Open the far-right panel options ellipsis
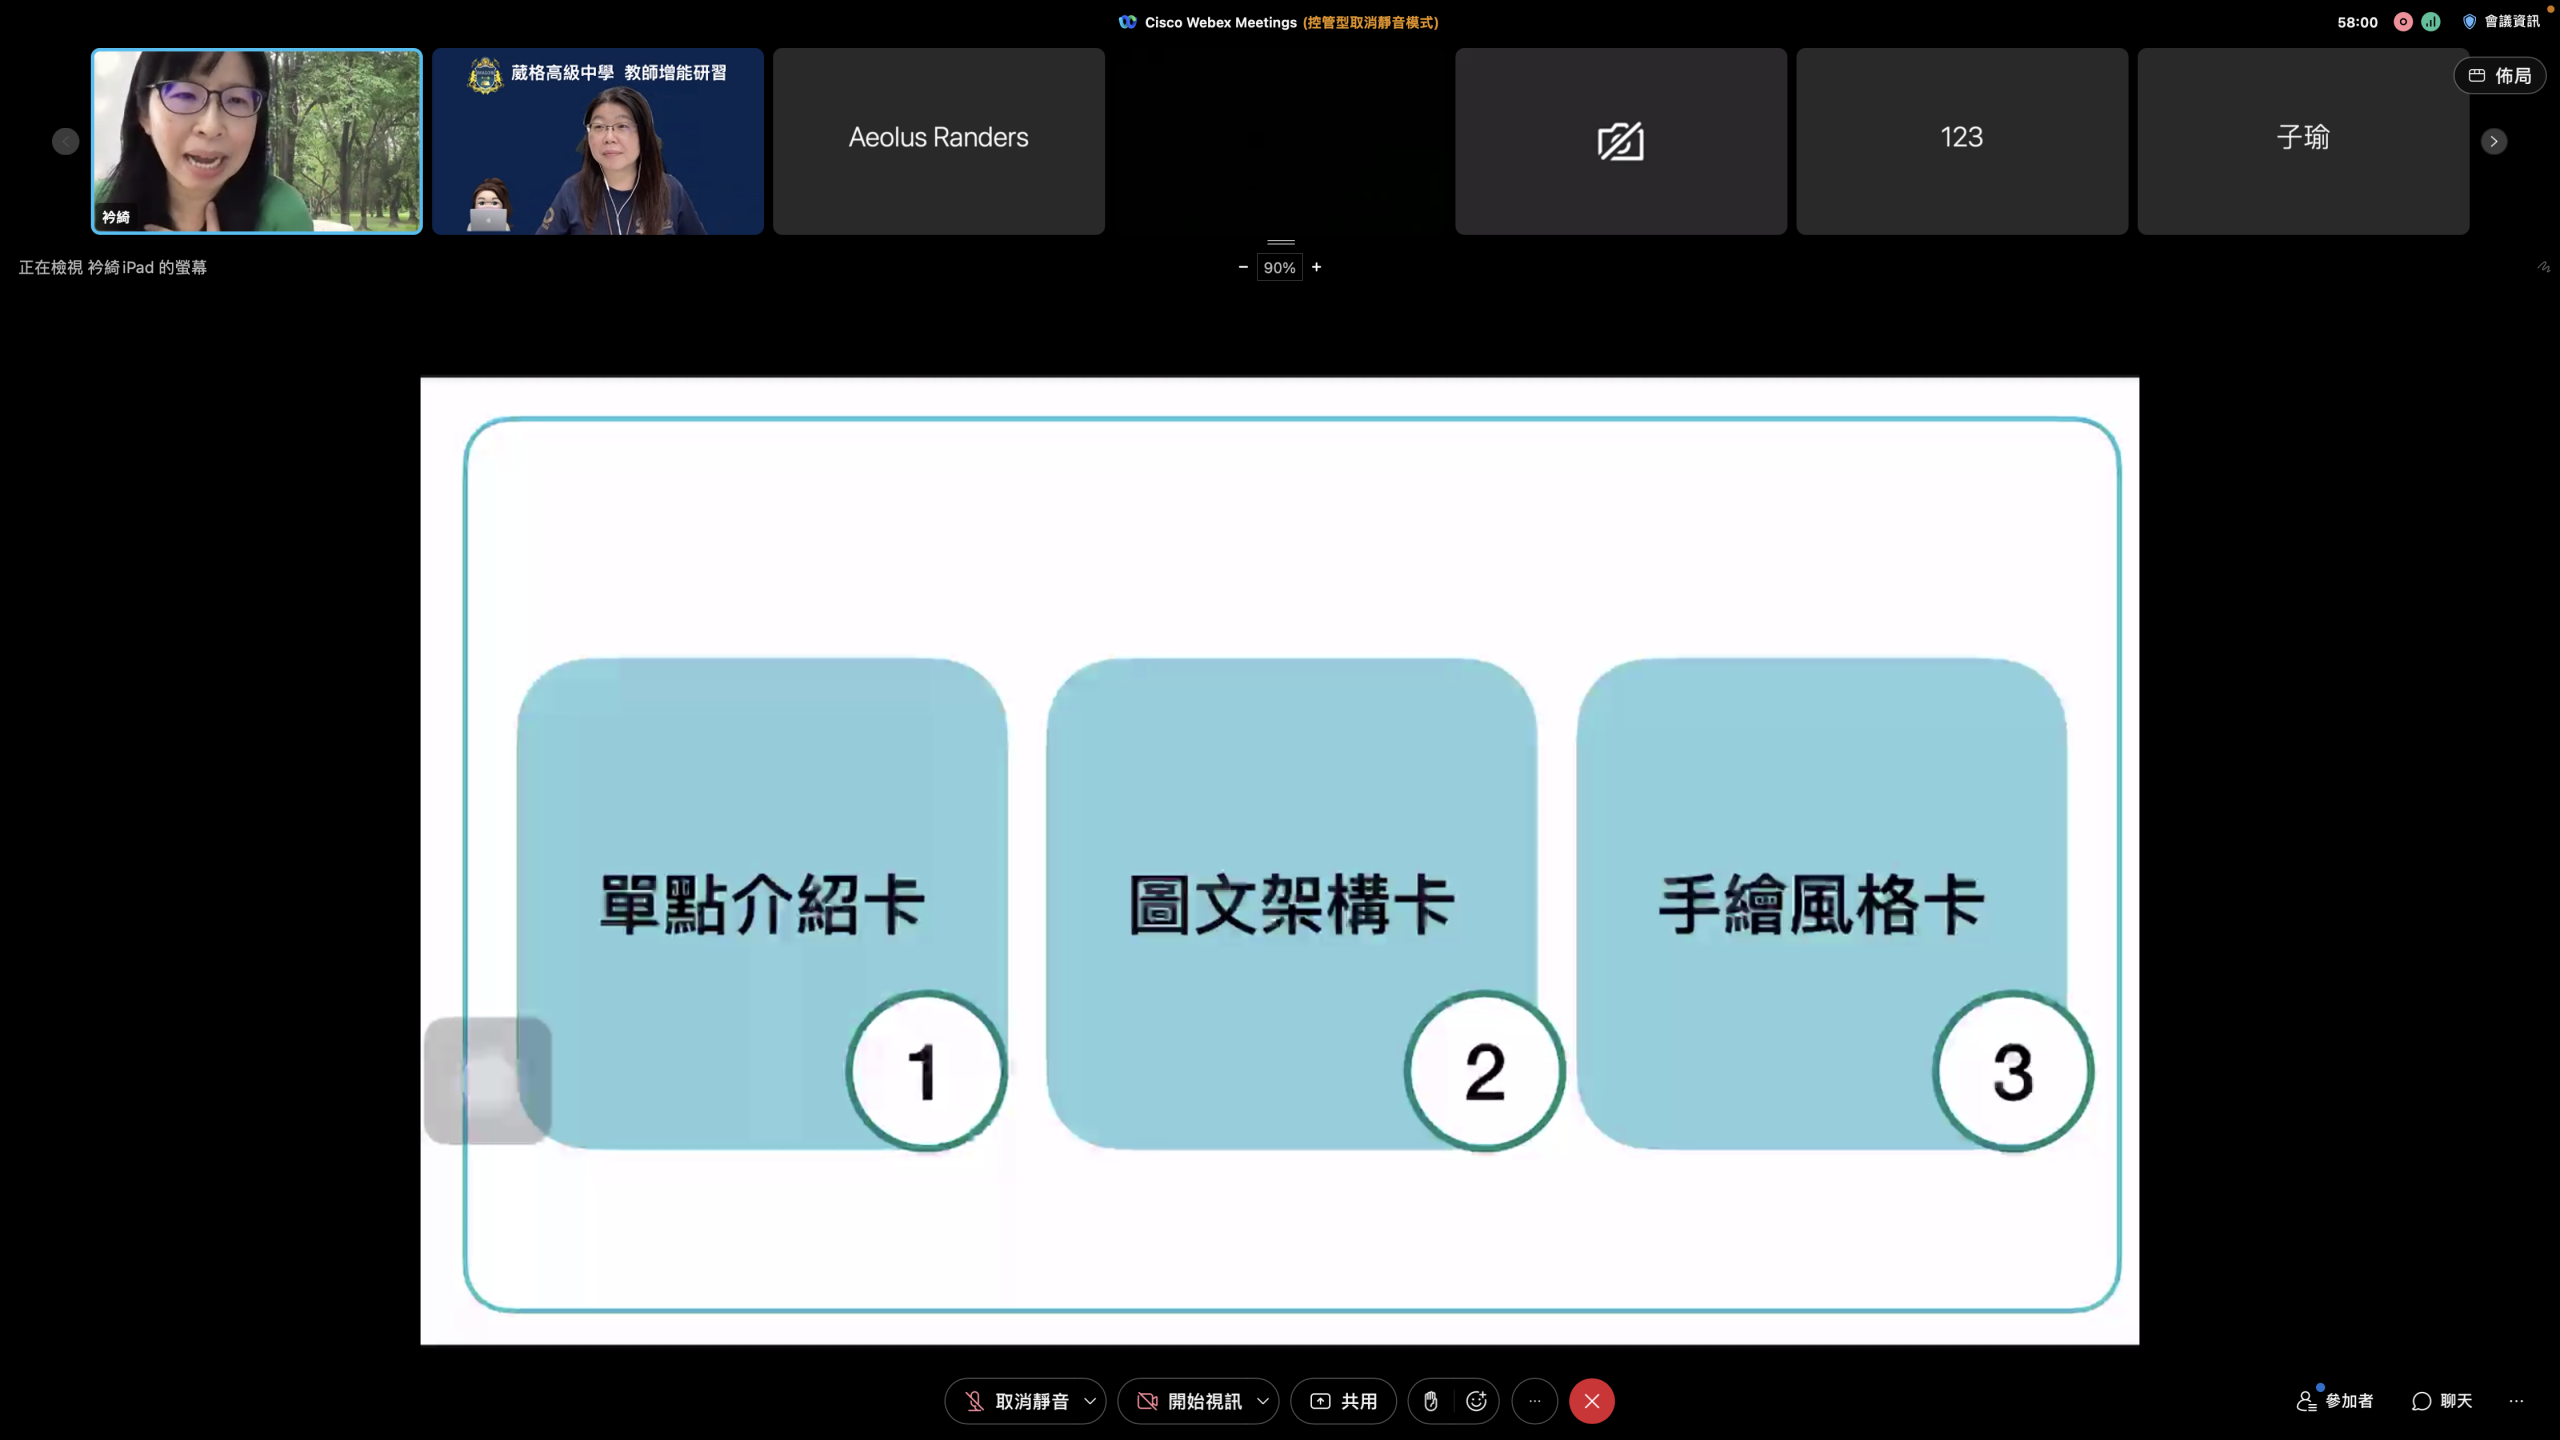The height and width of the screenshot is (1440, 2560). (2516, 1401)
